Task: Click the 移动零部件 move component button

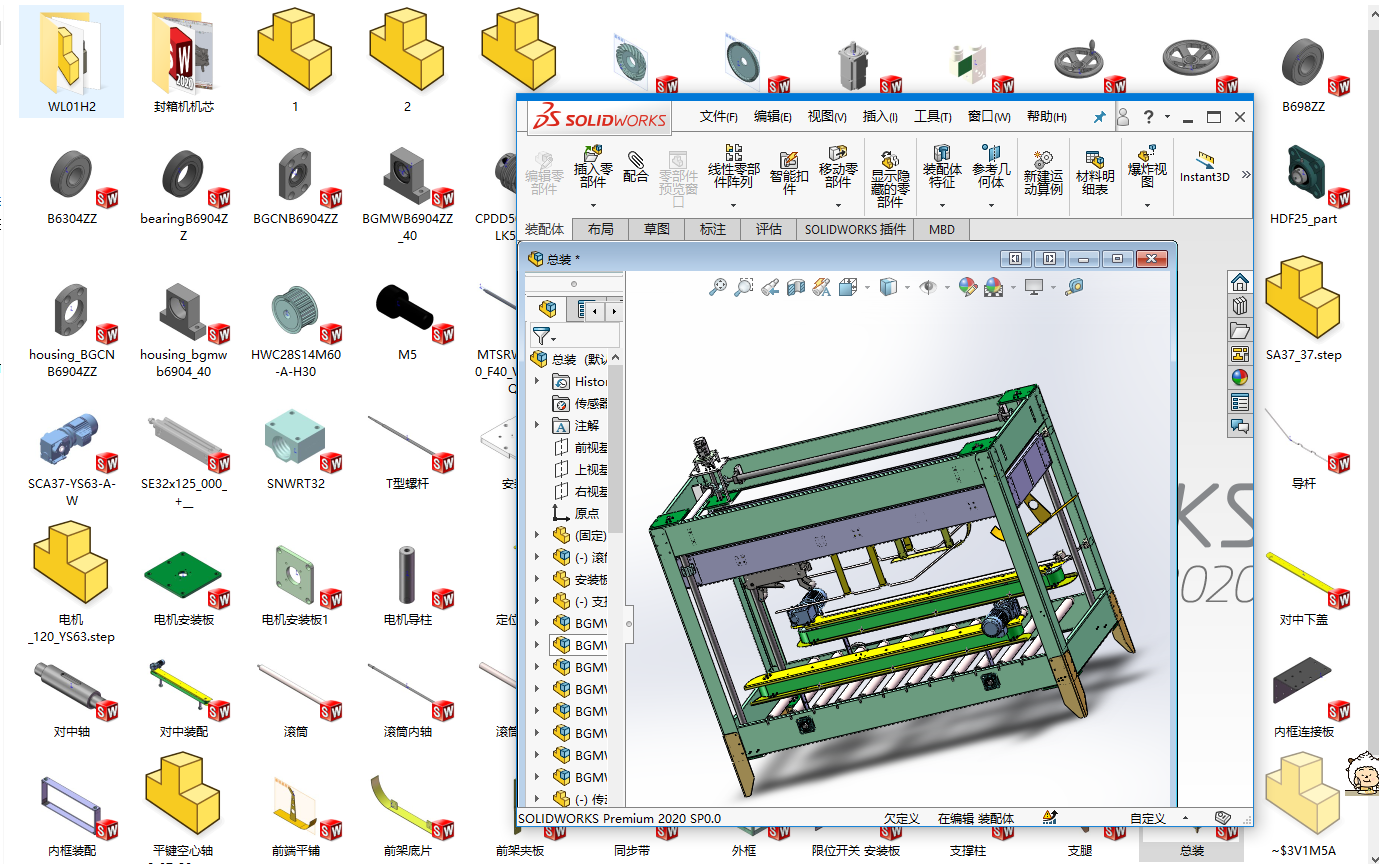Action: click(838, 167)
